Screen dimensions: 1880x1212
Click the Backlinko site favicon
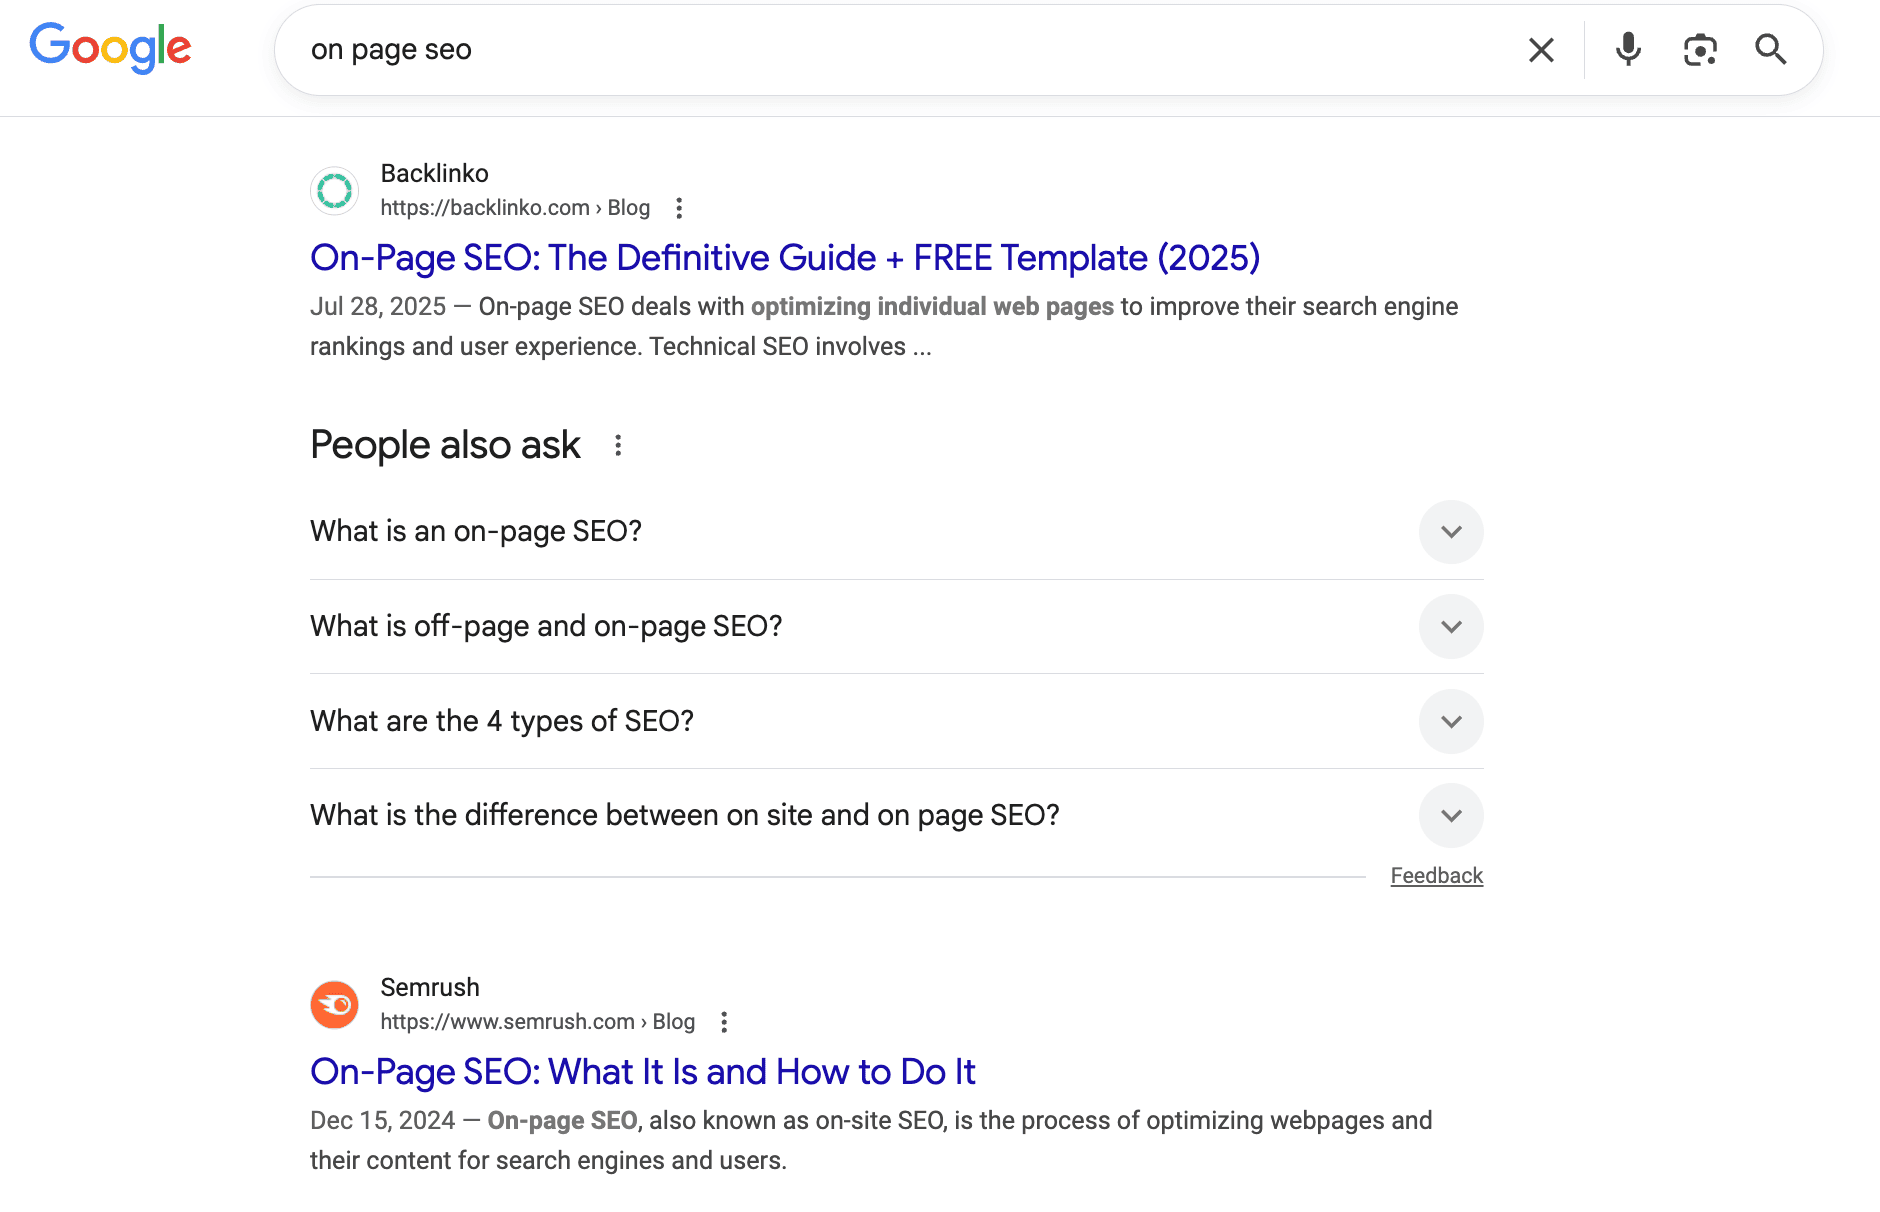pyautogui.click(x=334, y=190)
